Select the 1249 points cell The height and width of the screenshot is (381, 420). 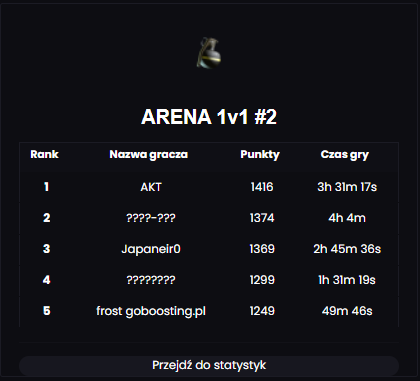[262, 311]
